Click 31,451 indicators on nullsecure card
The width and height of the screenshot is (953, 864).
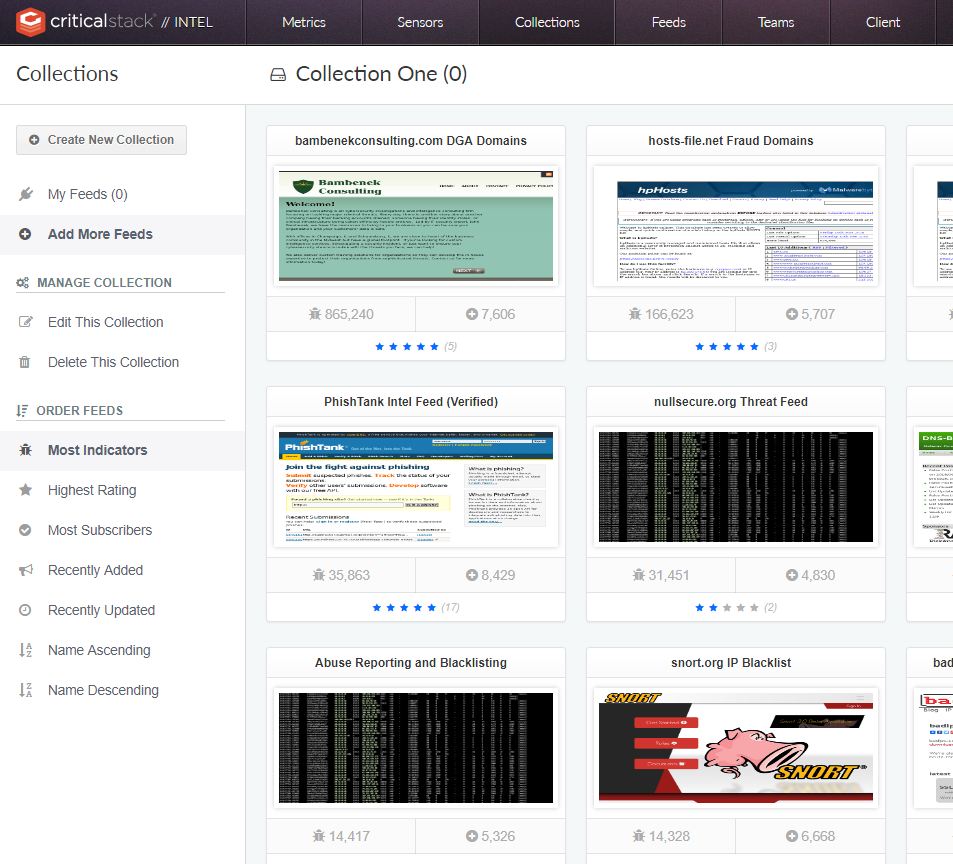[661, 575]
